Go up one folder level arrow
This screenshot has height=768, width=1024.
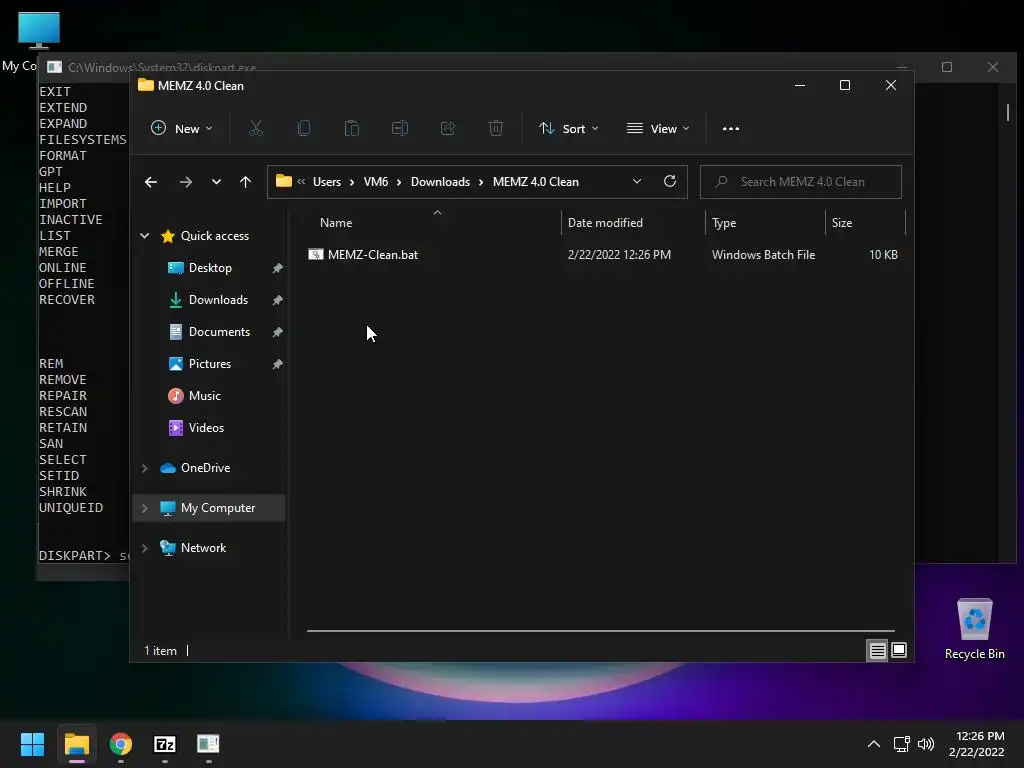point(246,182)
